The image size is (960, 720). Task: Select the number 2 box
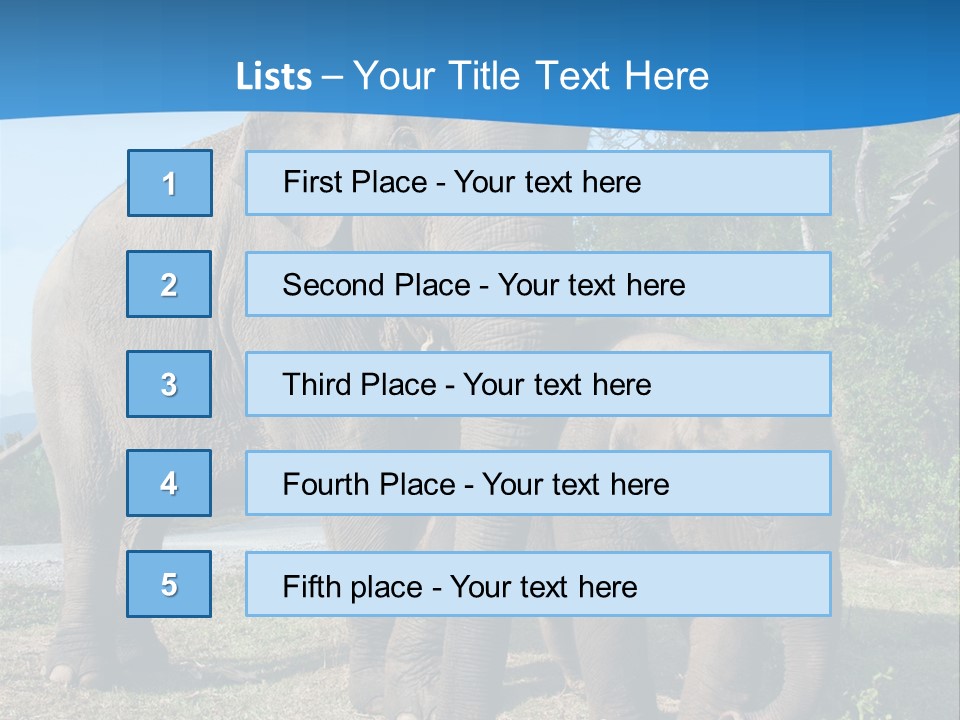pyautogui.click(x=169, y=284)
